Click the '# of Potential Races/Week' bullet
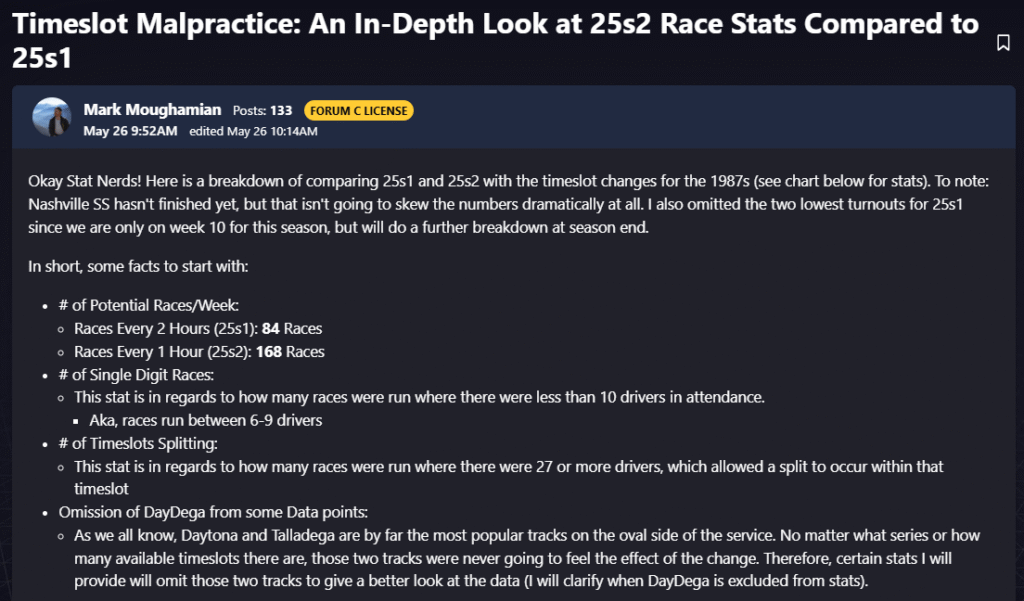 point(157,305)
